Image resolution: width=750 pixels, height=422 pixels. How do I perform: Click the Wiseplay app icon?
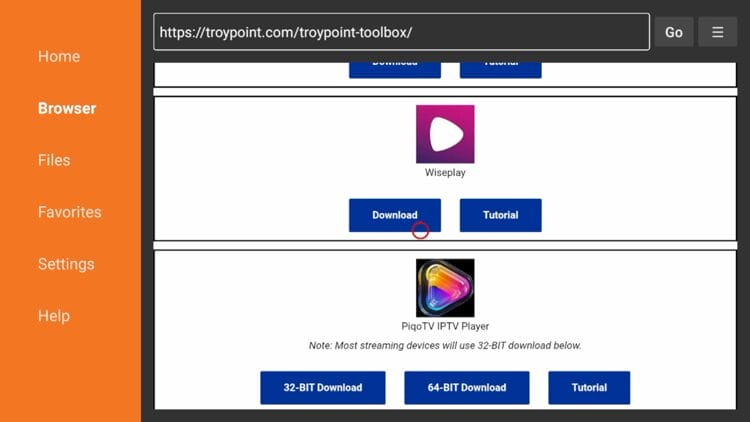click(445, 134)
